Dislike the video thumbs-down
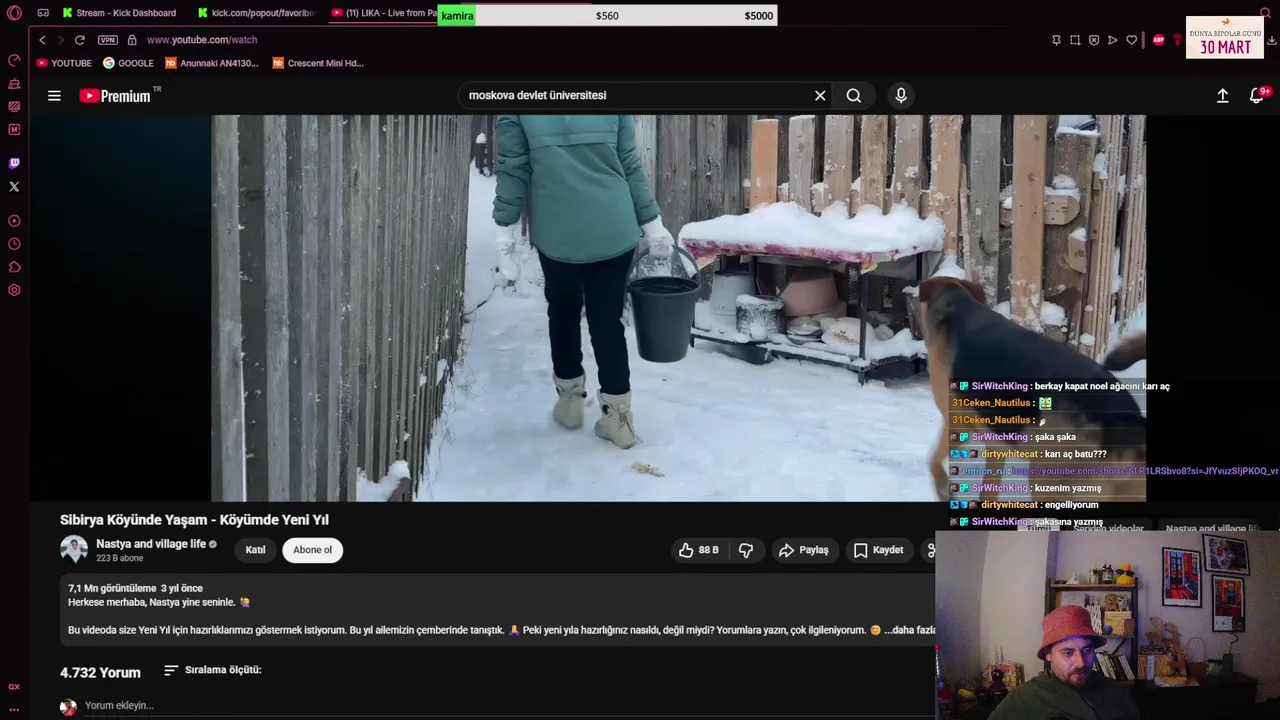Viewport: 1280px width, 720px height. pos(746,550)
